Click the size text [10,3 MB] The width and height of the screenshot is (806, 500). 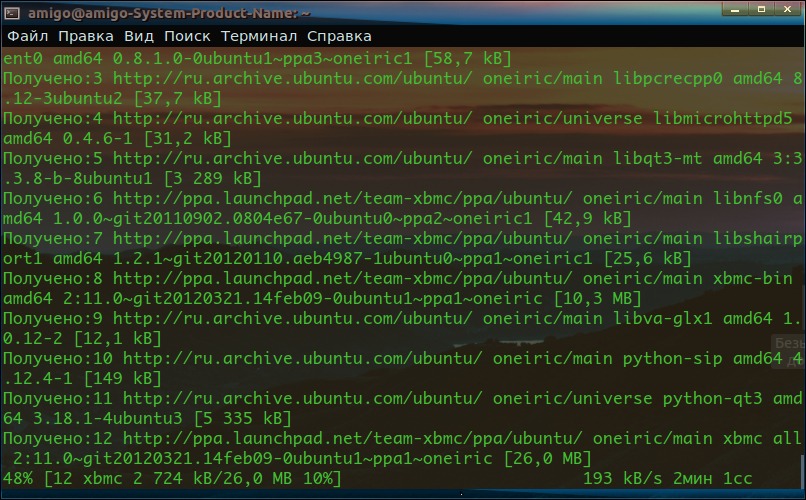point(597,299)
